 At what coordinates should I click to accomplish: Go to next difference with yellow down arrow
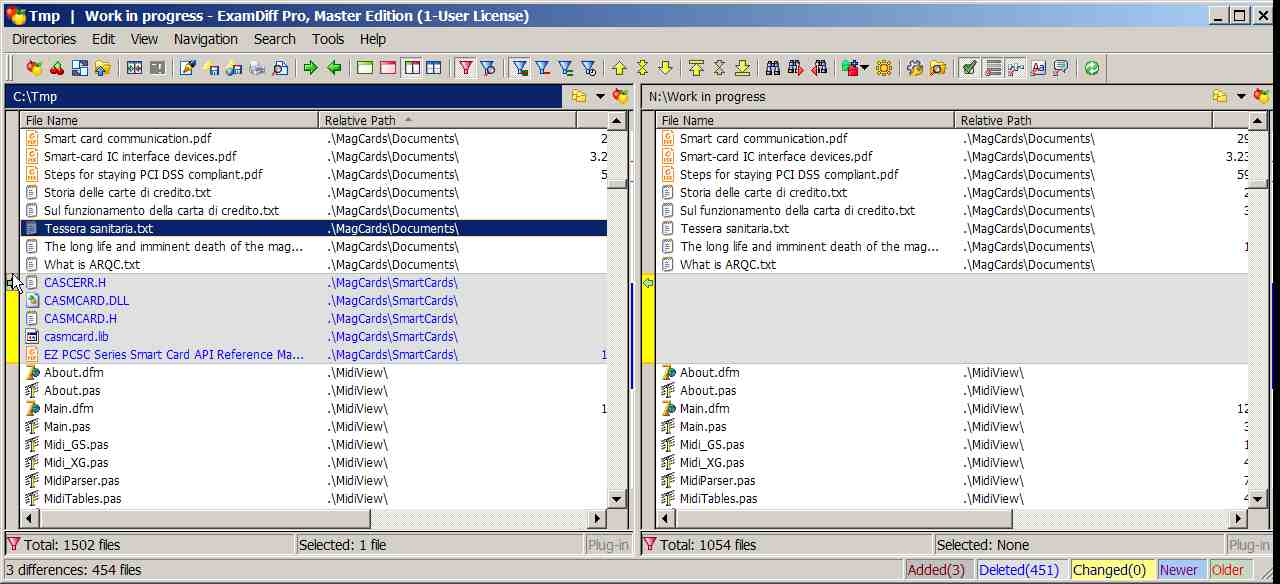coord(665,68)
